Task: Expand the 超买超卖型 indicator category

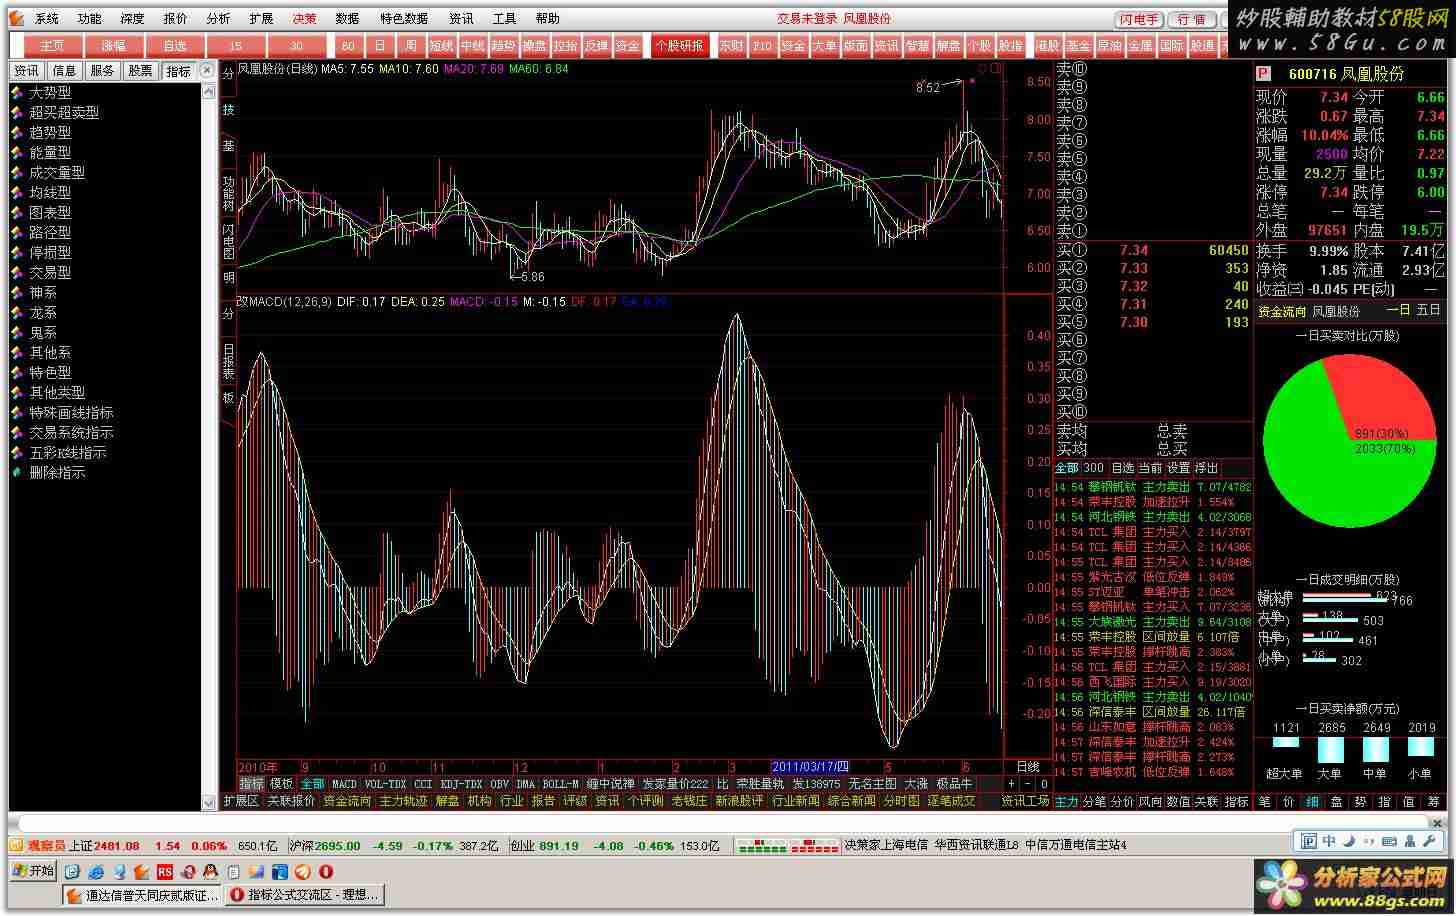Action: [64, 112]
